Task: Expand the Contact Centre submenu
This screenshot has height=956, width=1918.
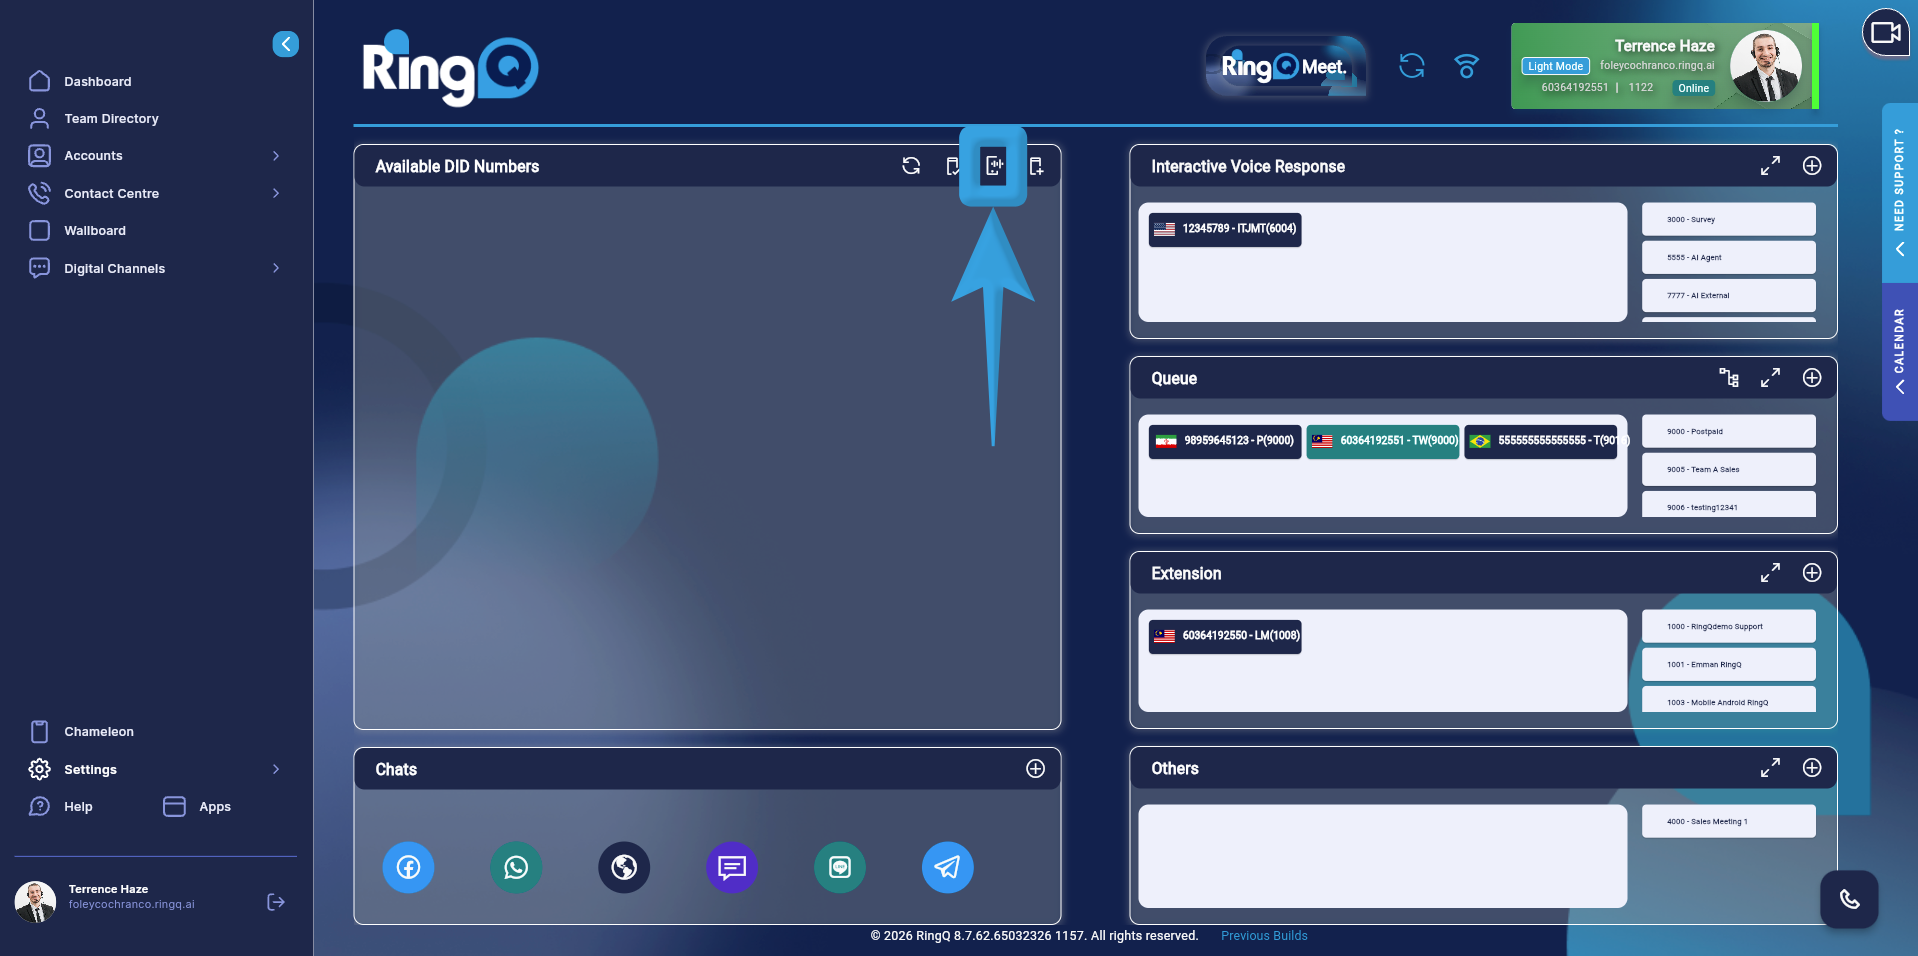Action: tap(276, 193)
